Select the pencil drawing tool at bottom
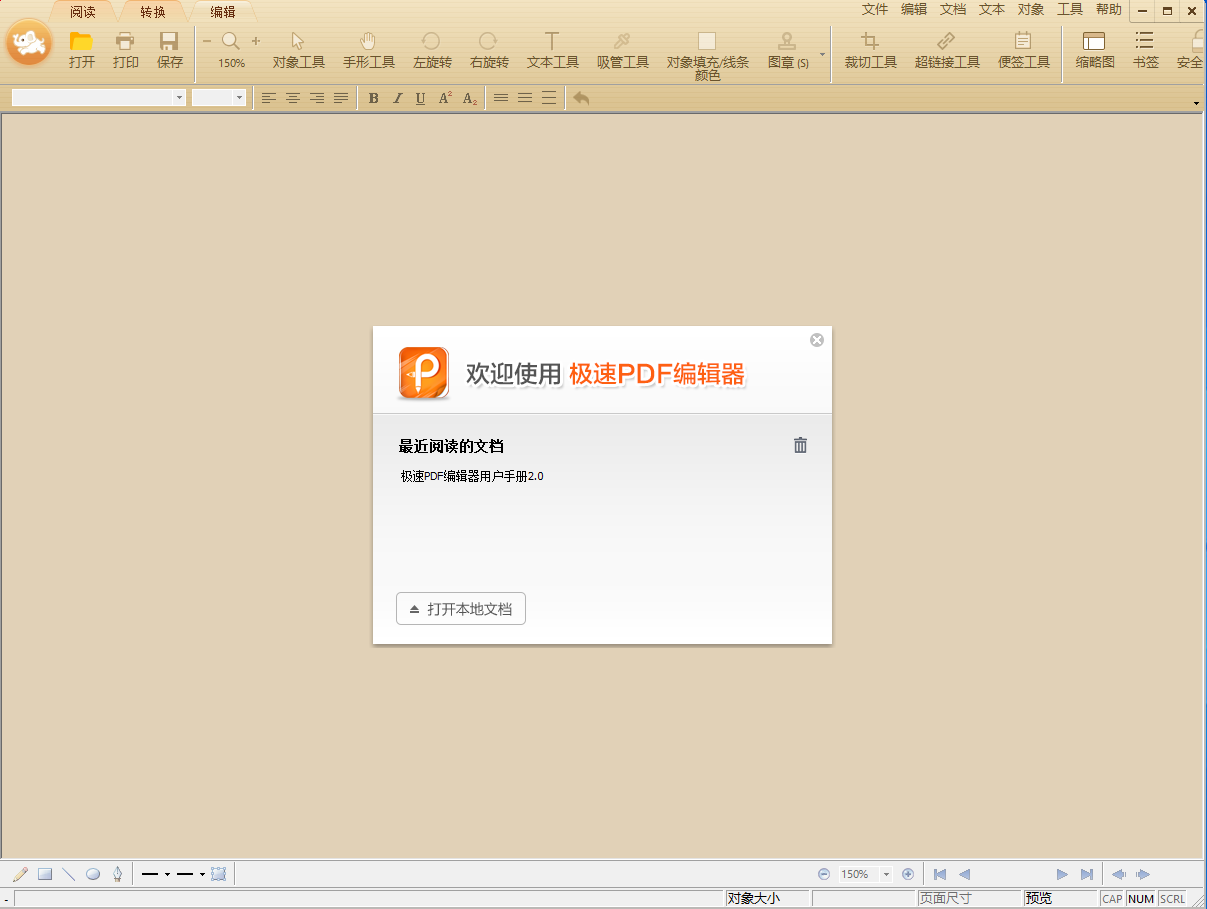The image size is (1207, 909). tap(20, 874)
